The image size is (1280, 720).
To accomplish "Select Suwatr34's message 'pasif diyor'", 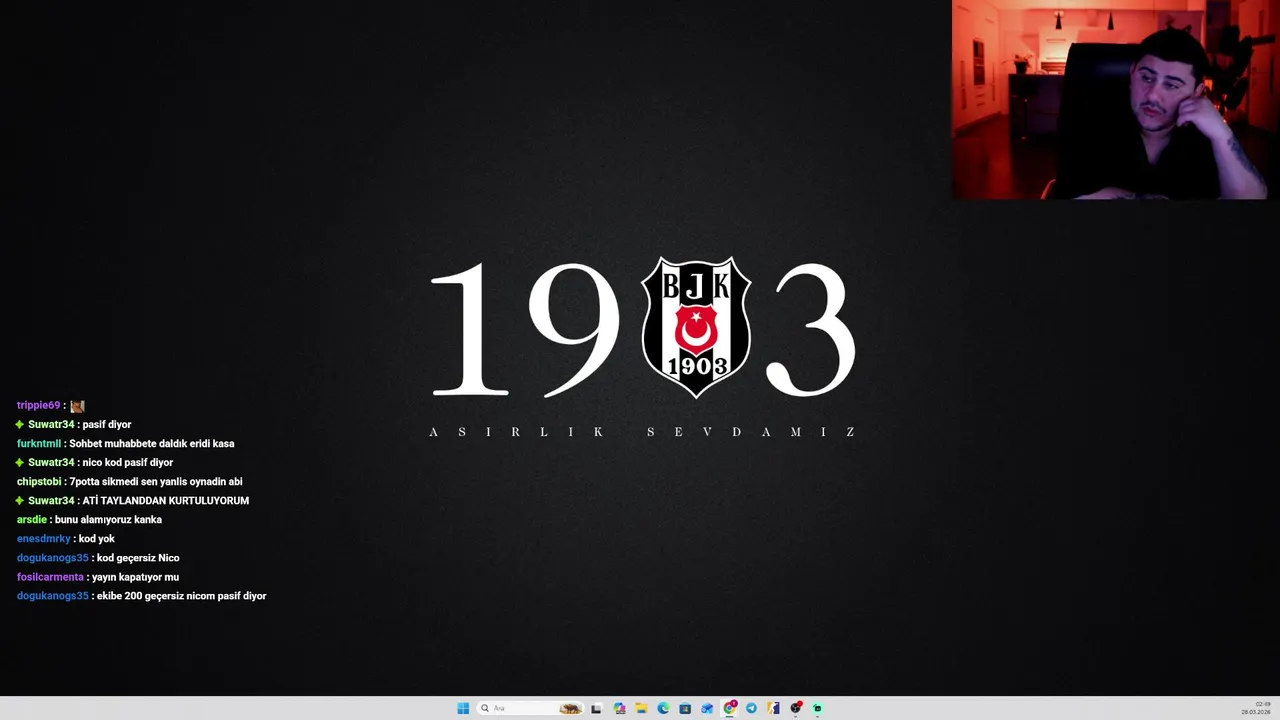I will [107, 424].
